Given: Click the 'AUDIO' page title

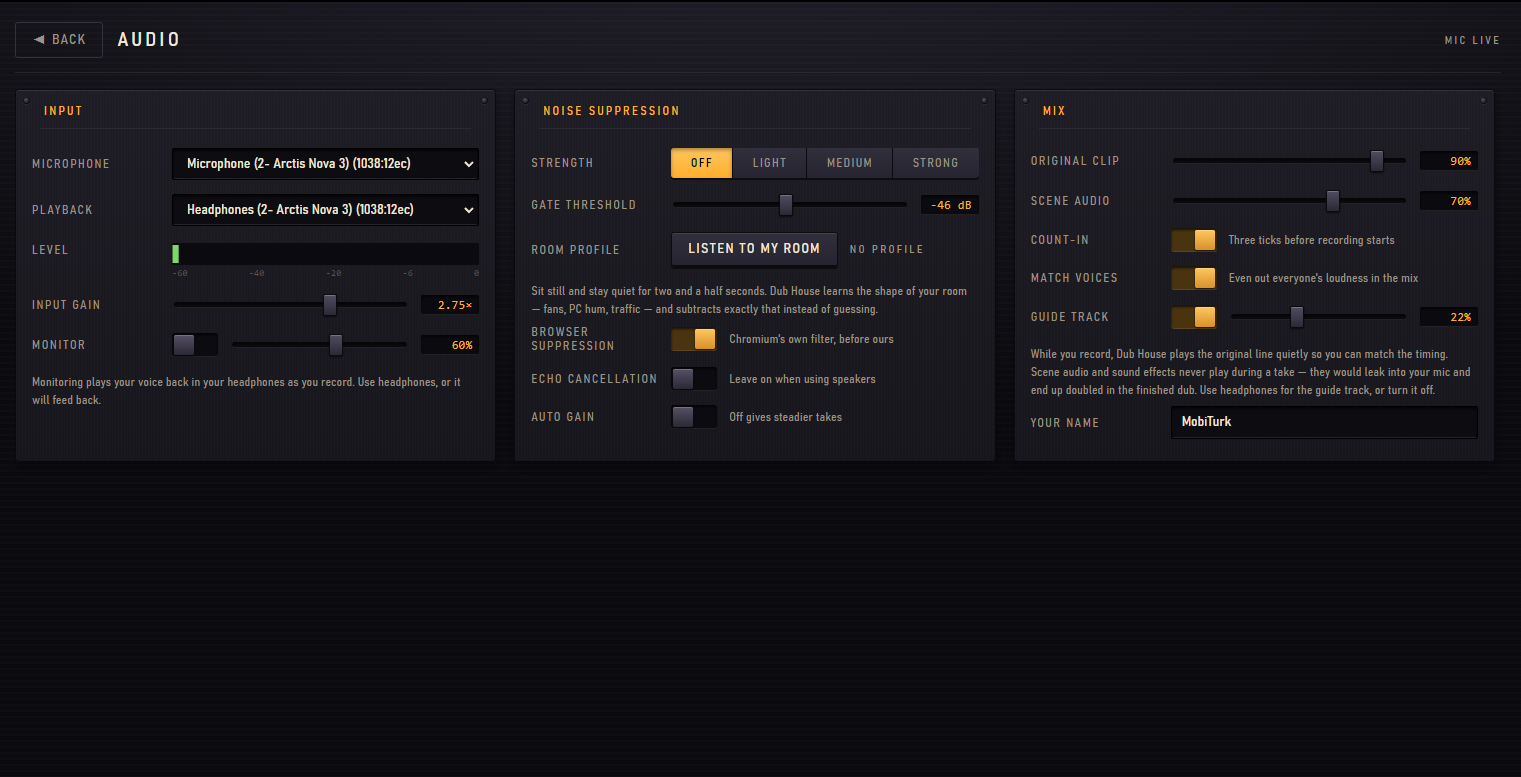Looking at the screenshot, I should point(149,40).
